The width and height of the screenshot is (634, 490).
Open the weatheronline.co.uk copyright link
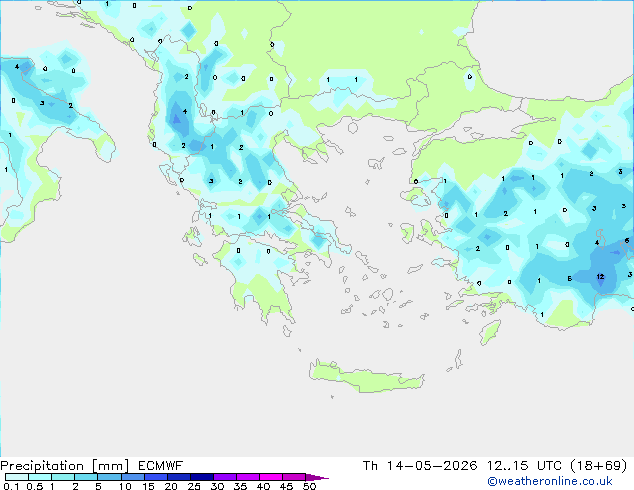(550, 481)
